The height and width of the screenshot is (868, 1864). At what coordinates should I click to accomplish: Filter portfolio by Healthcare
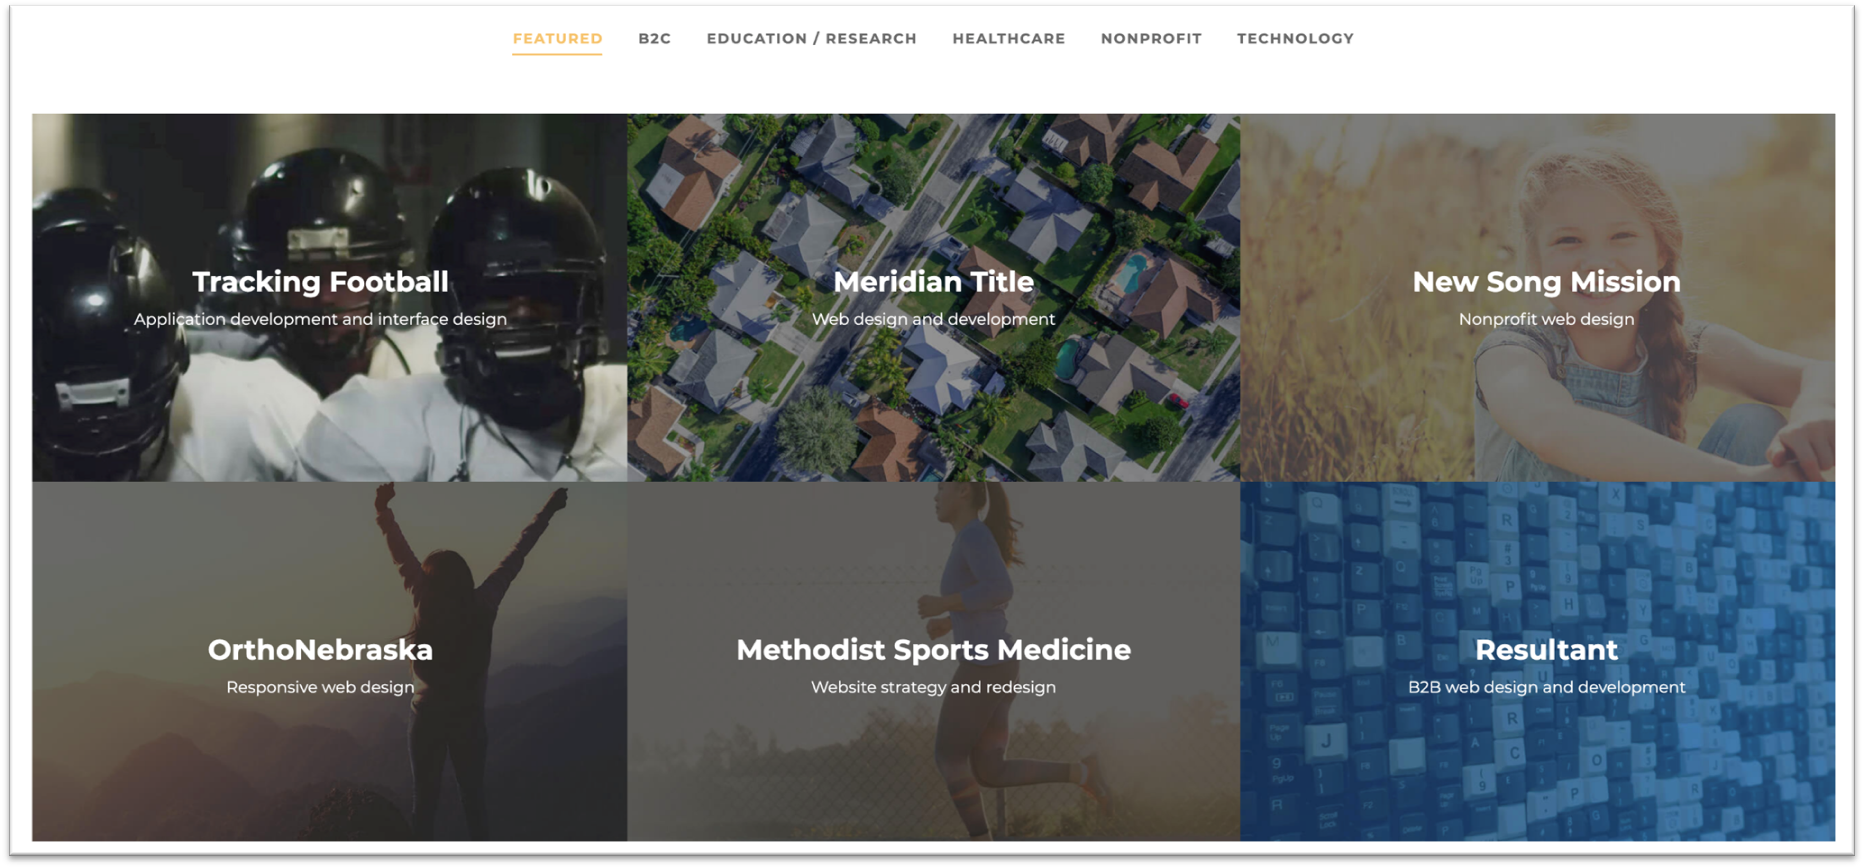point(1008,39)
